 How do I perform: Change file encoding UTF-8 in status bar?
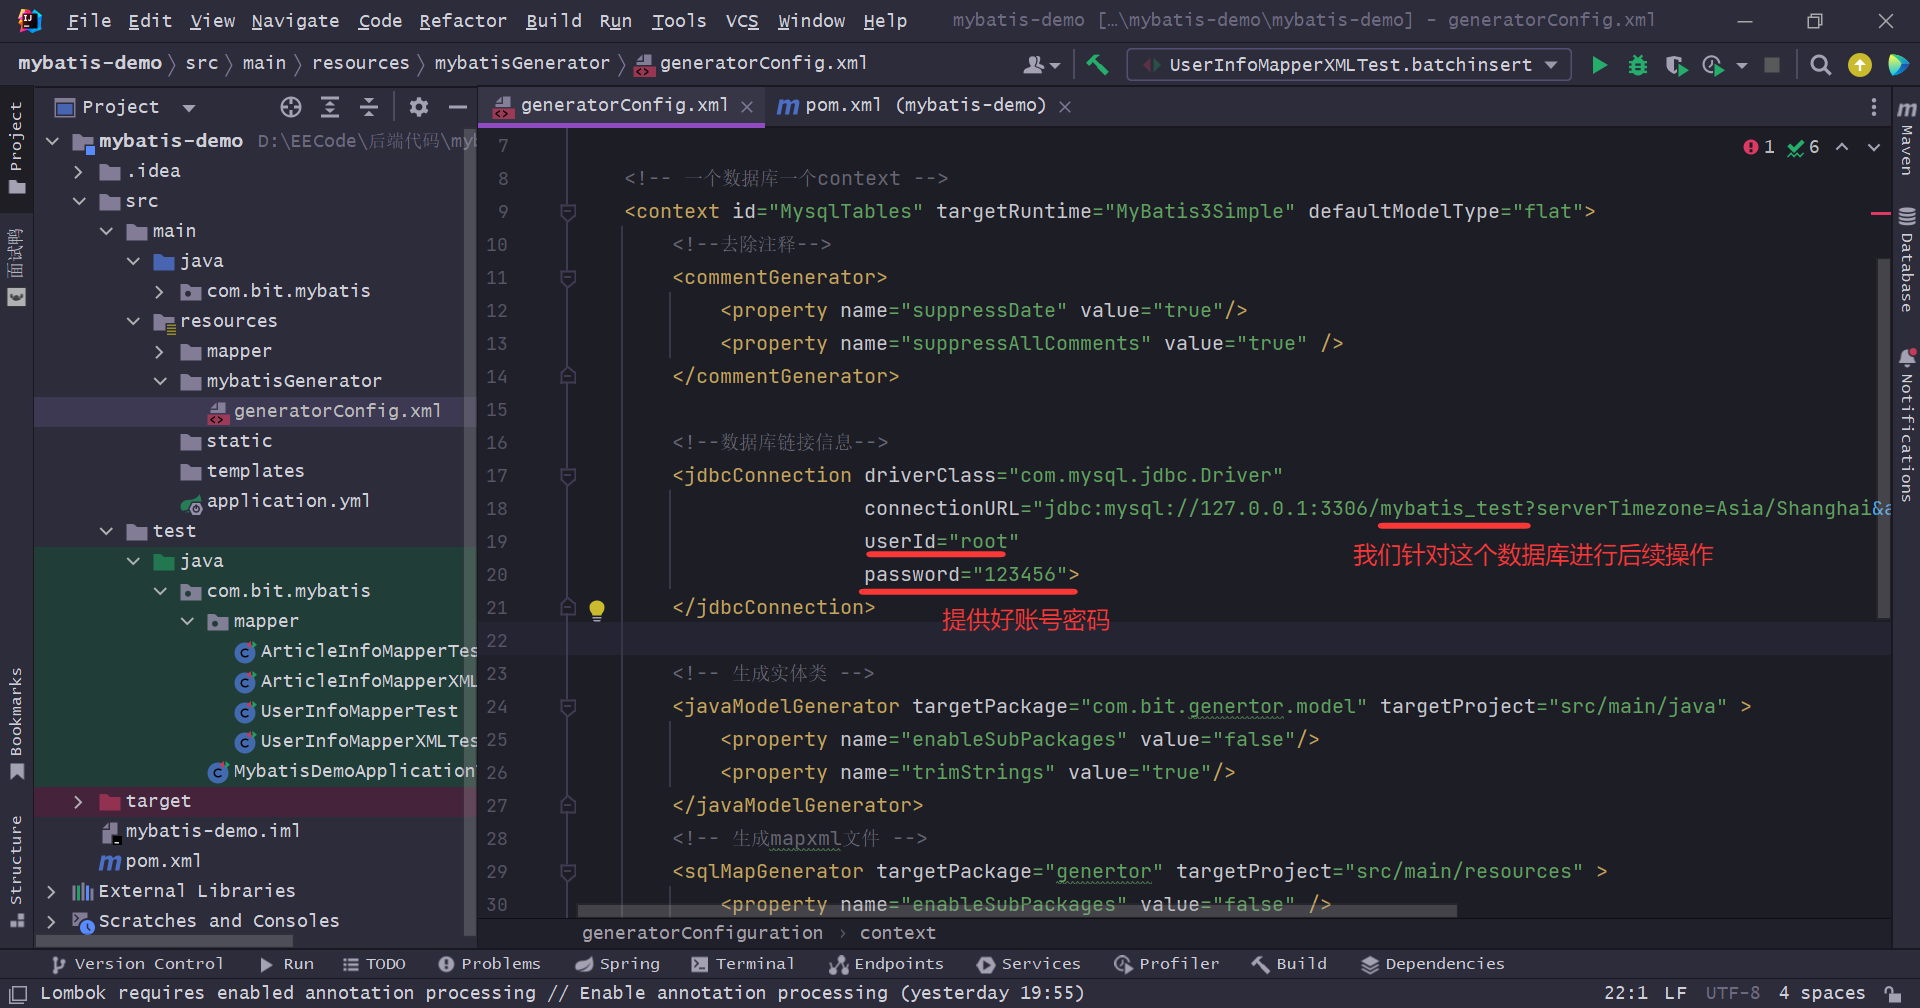1733,993
